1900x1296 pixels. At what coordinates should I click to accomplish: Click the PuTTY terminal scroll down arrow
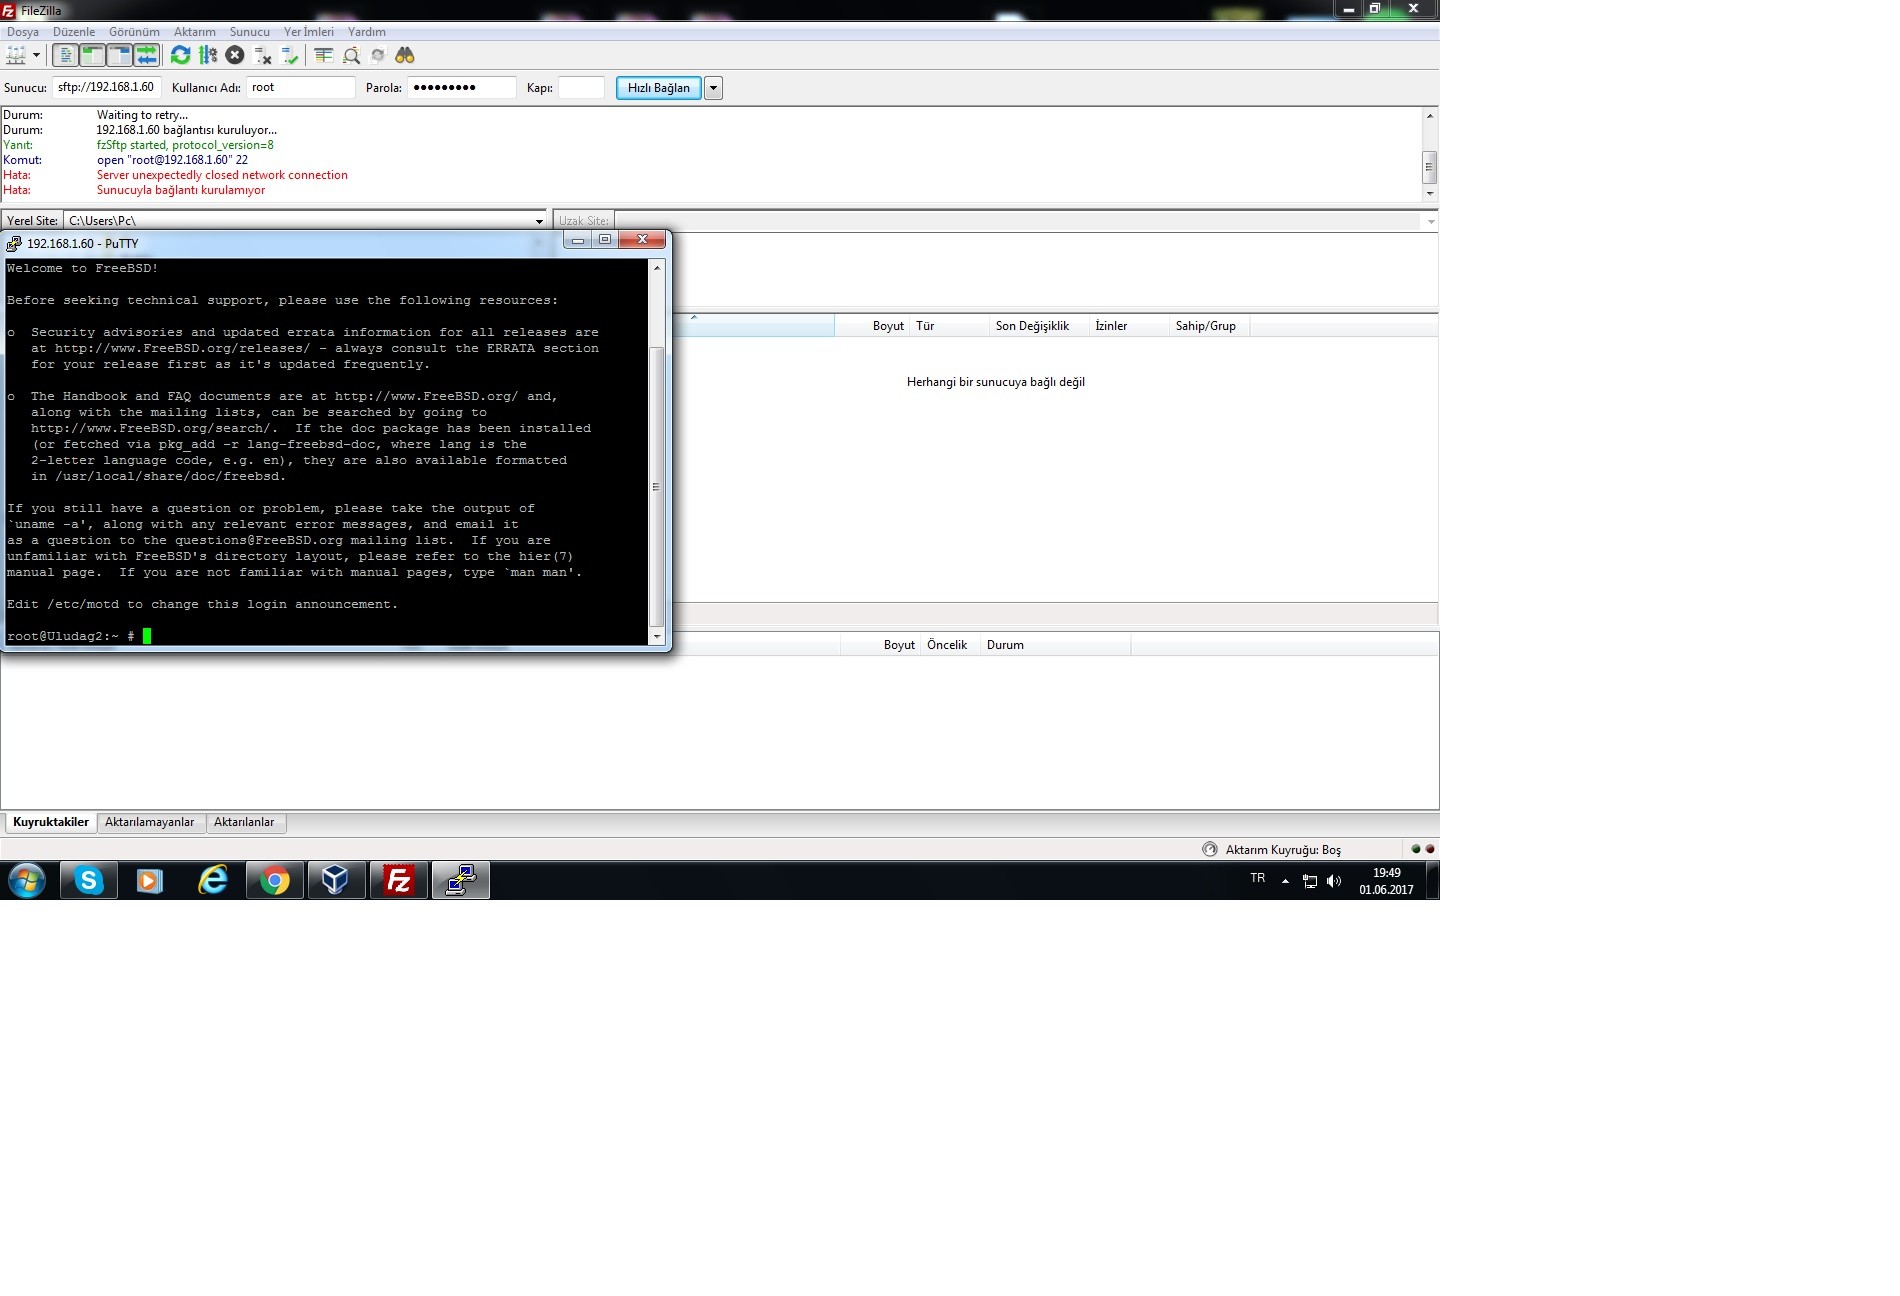point(657,636)
